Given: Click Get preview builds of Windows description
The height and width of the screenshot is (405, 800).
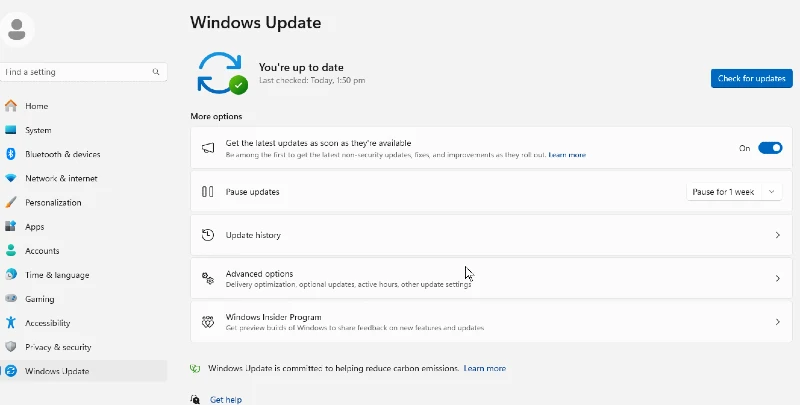Looking at the screenshot, I should [x=355, y=327].
